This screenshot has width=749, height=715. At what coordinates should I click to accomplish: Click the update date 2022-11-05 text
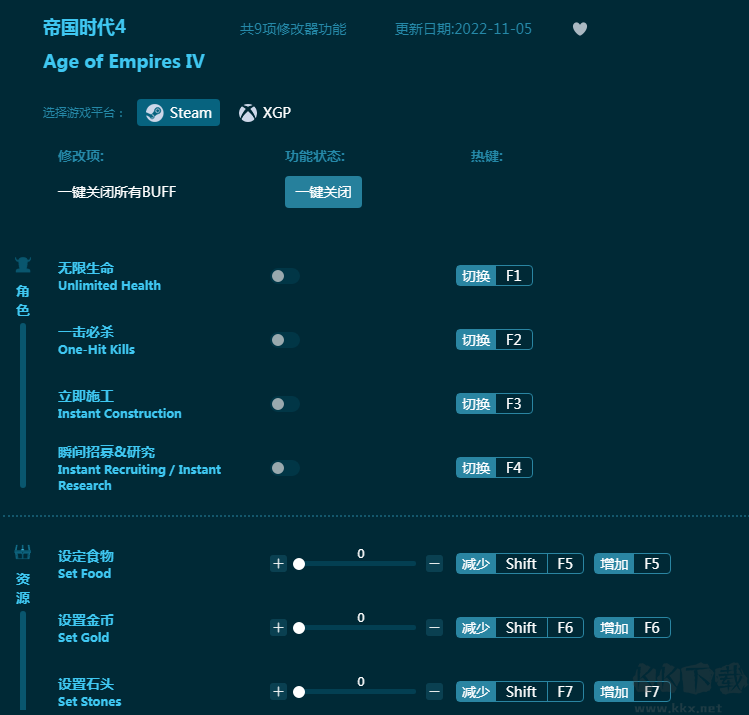click(x=463, y=29)
